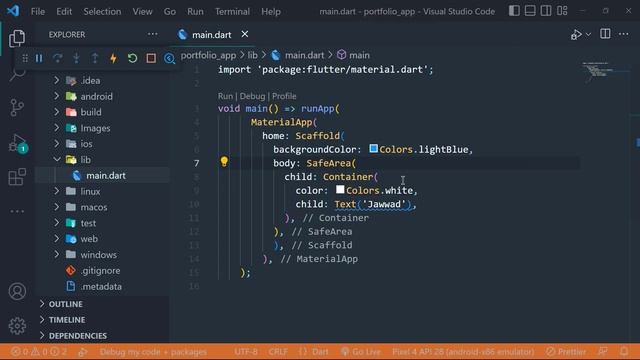Open the widget inspector from debug toolbar
Image resolution: width=640 pixels, height=360 pixels.
click(169, 59)
